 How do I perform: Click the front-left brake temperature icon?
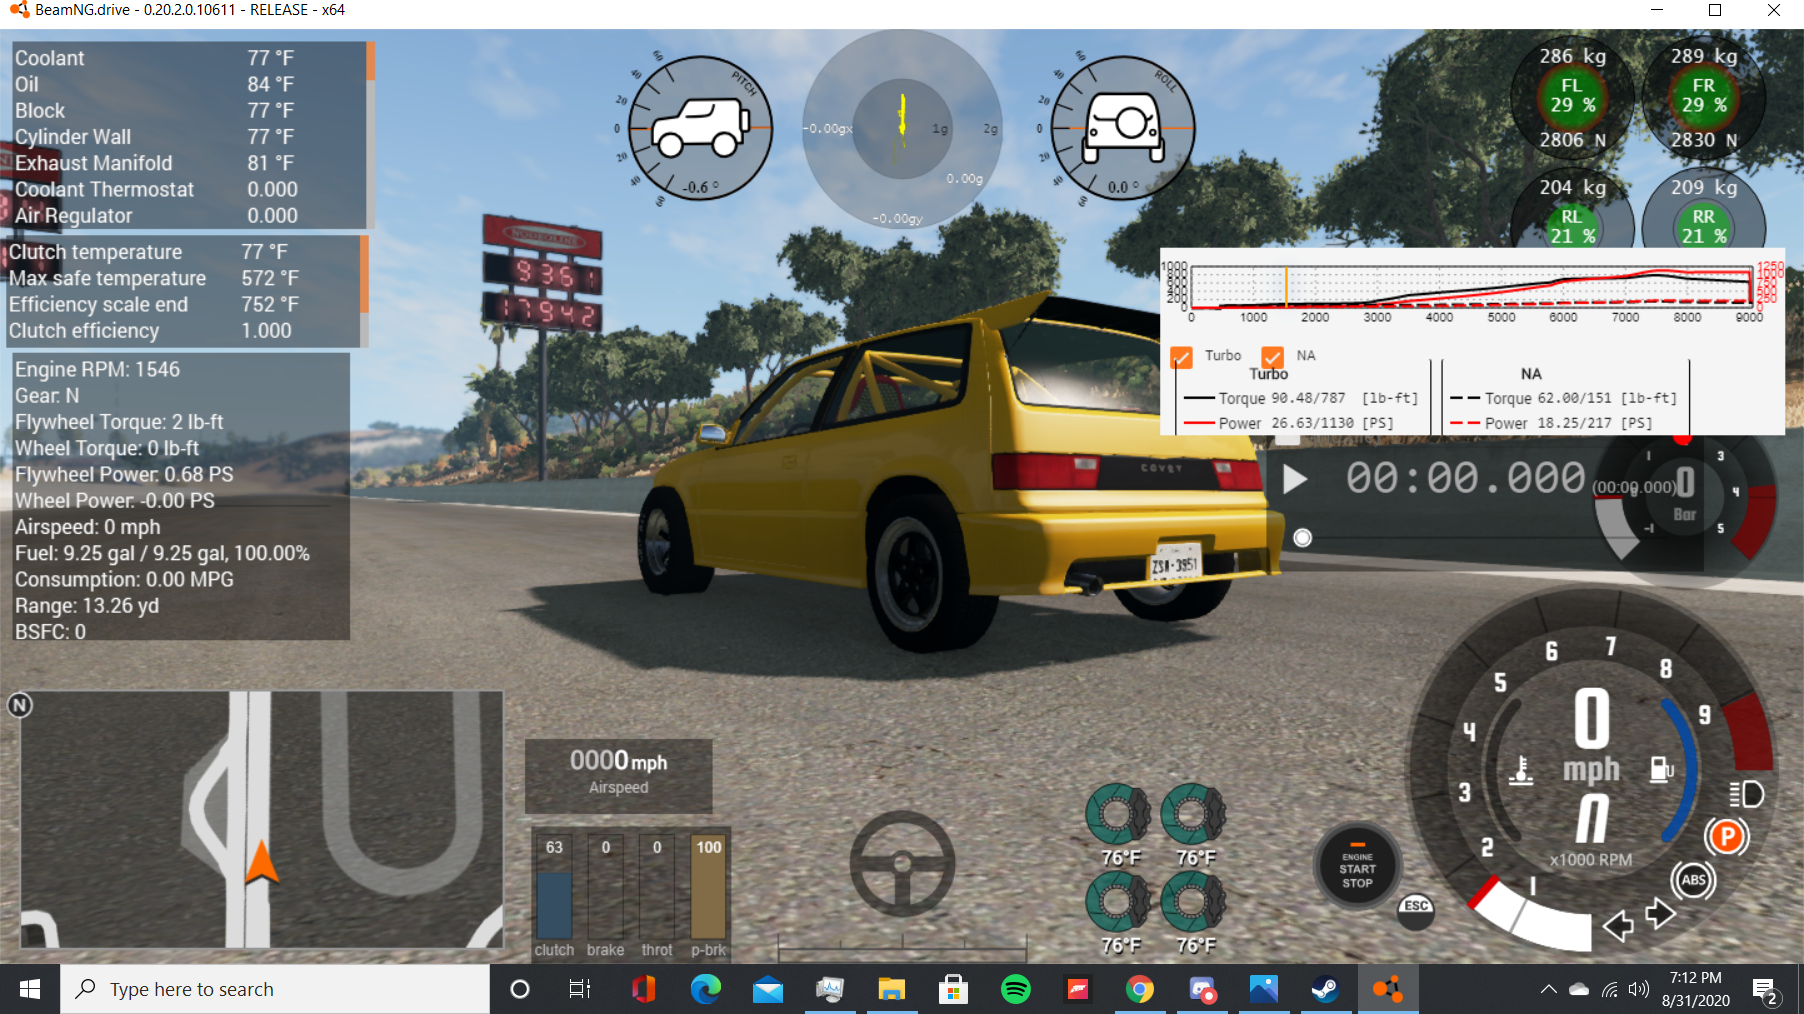tap(1118, 814)
